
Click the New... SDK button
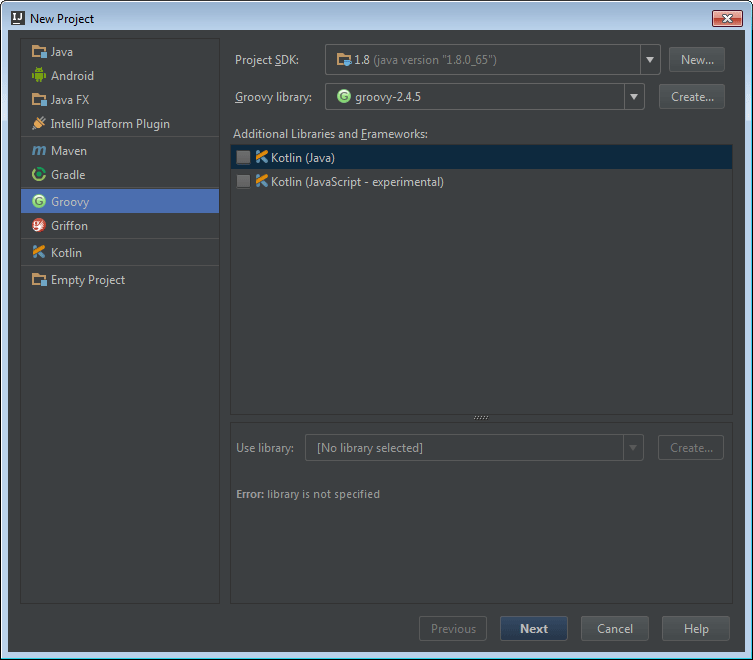[697, 60]
